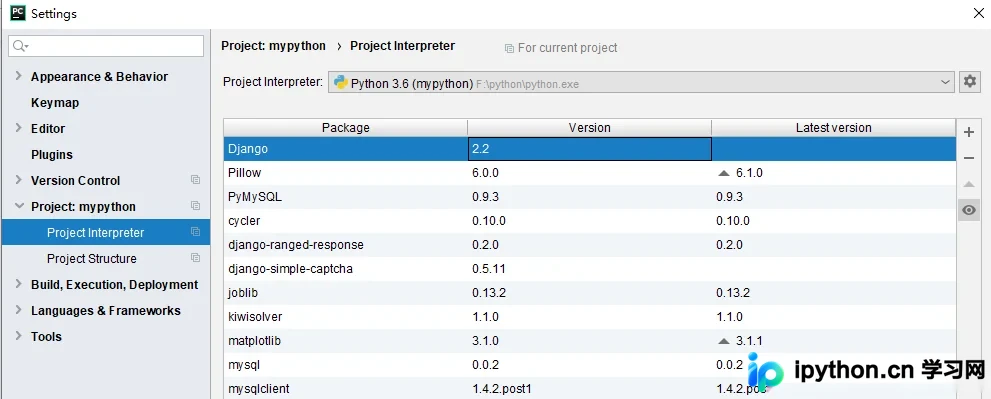
Task: Select the PyMySQL package row
Action: click(590, 197)
